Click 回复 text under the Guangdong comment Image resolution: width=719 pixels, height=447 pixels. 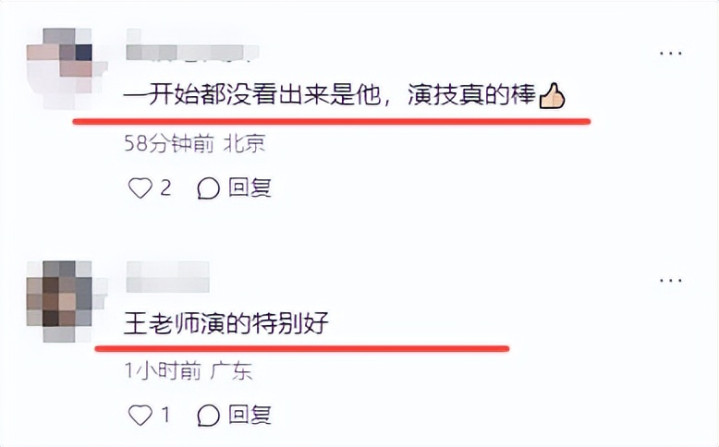250,415
